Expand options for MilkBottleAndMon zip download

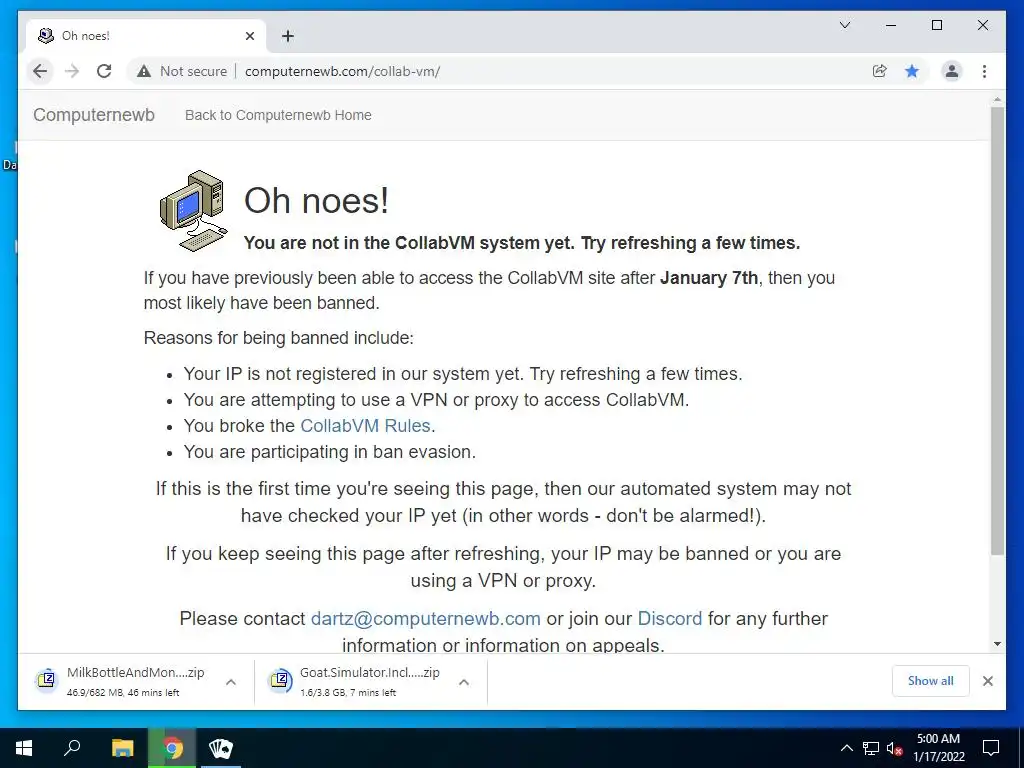coord(231,682)
